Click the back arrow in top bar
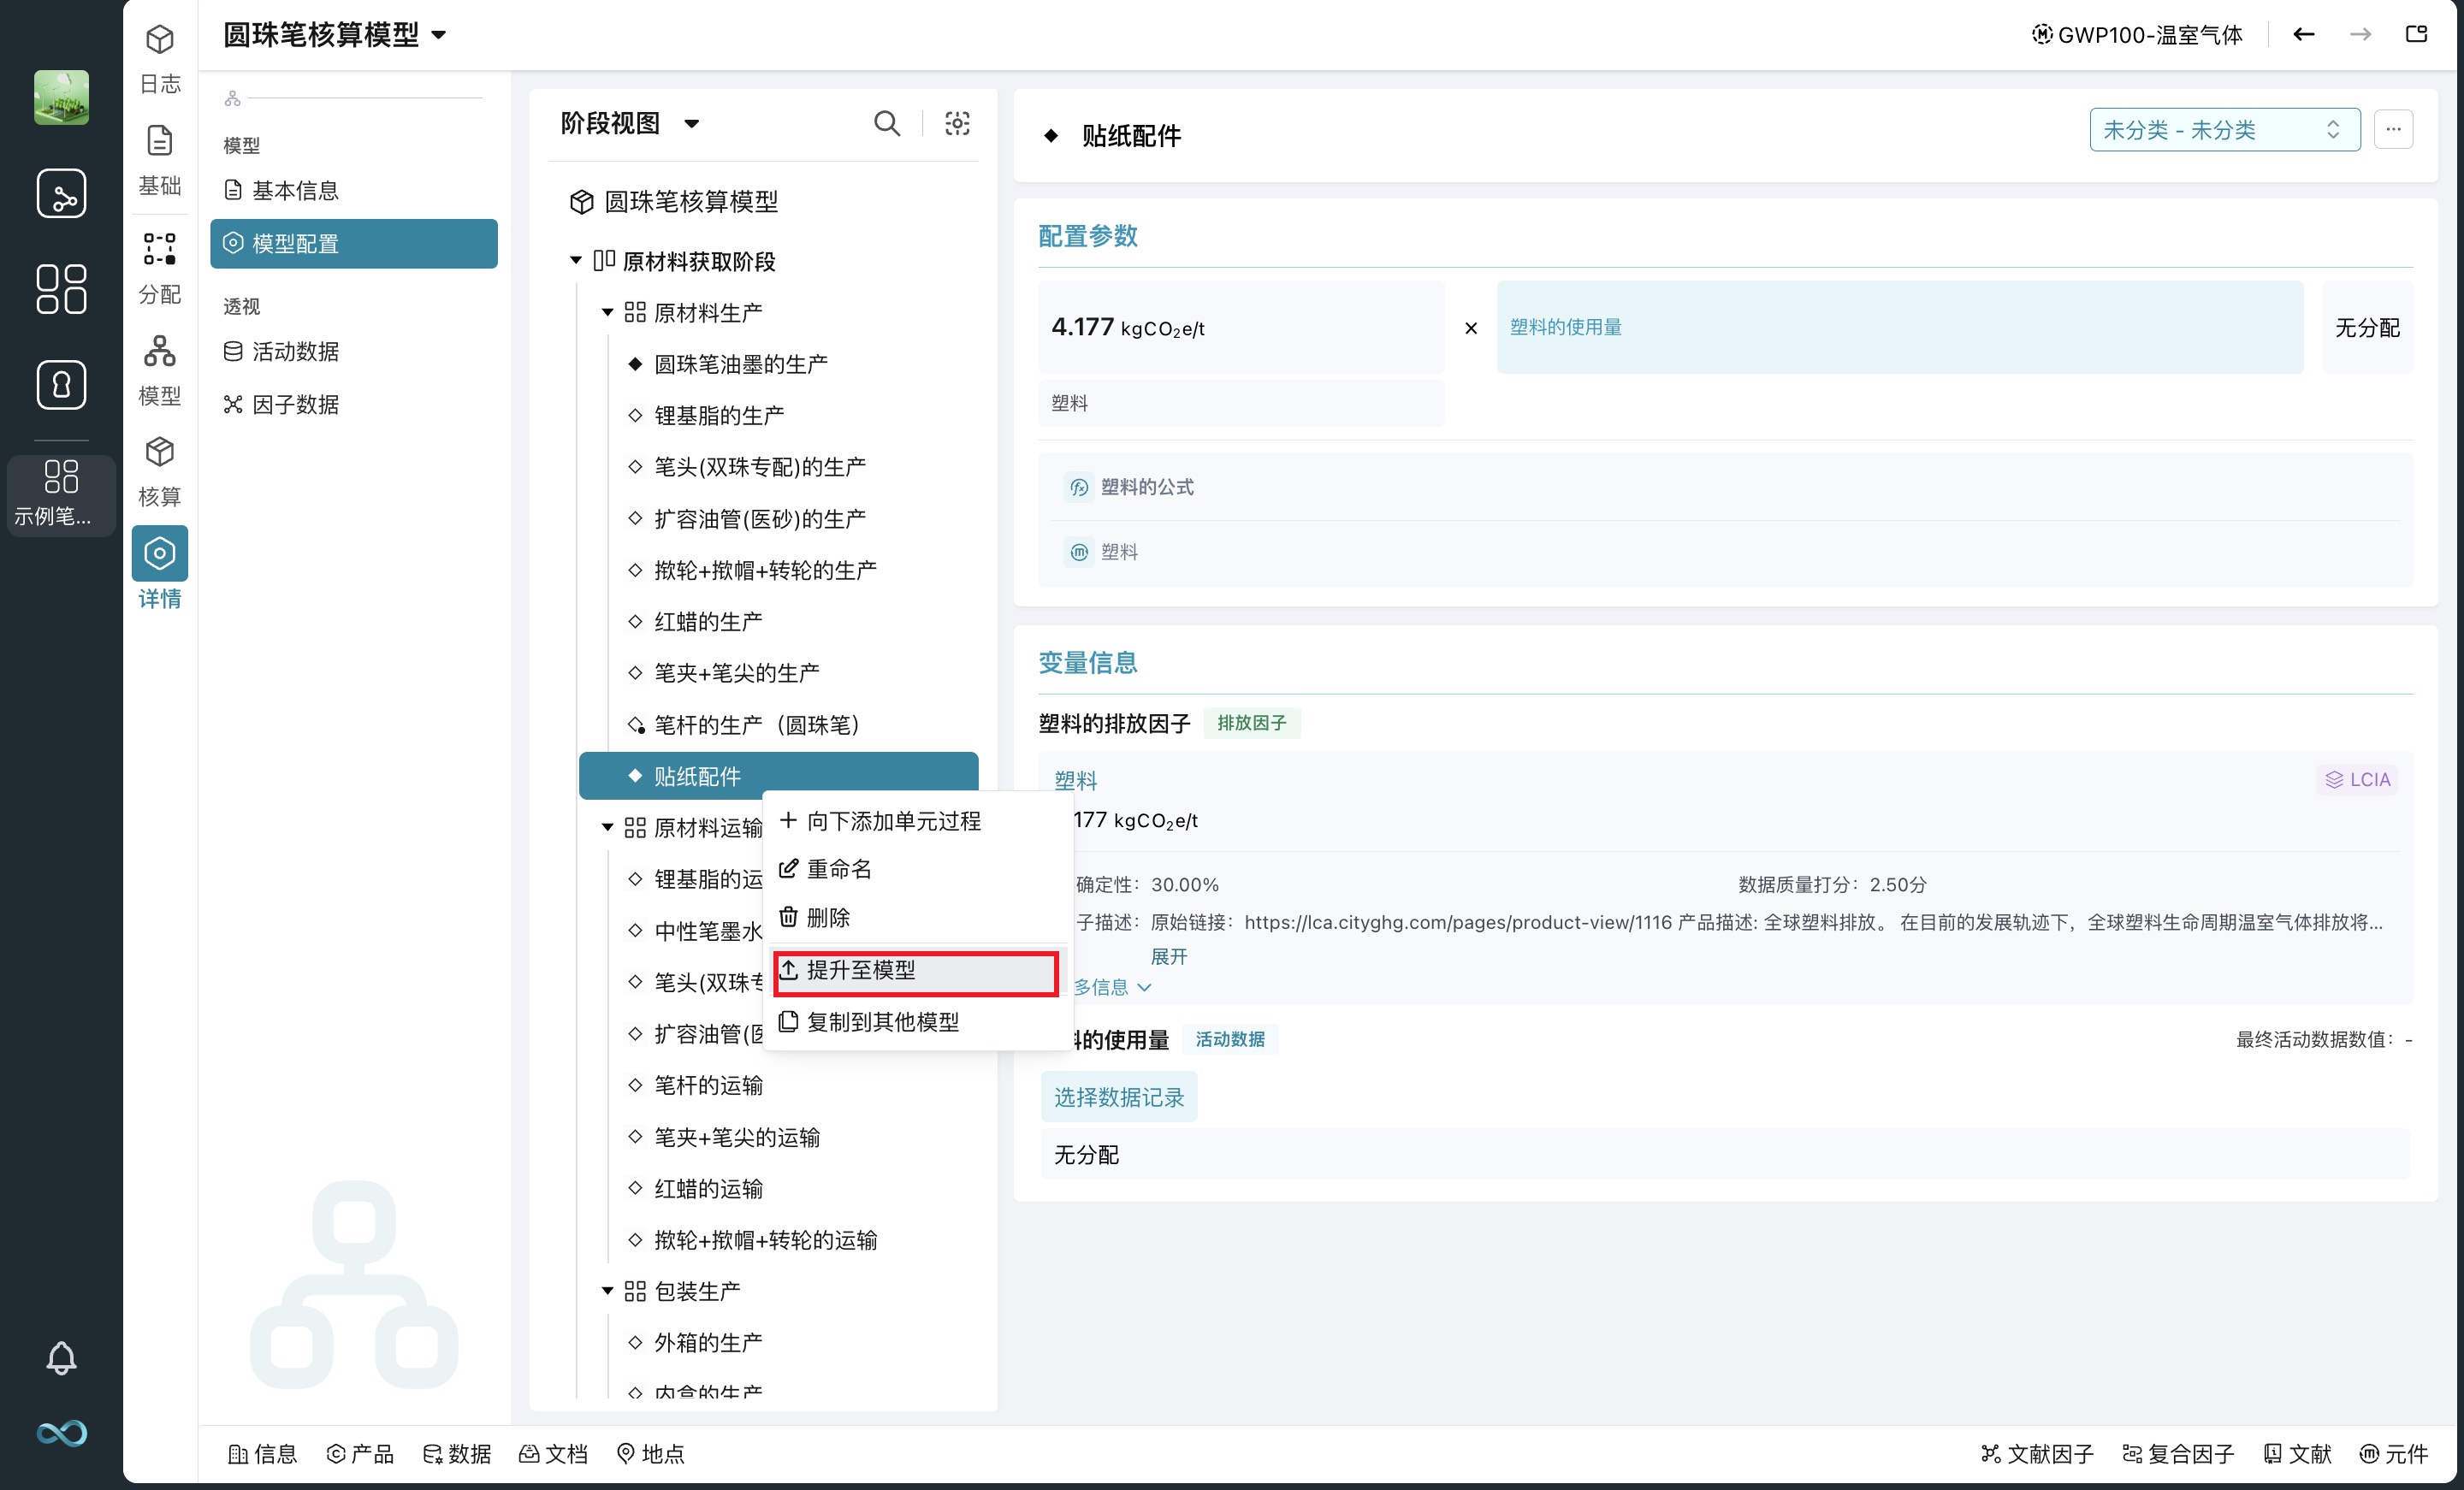2464x1490 pixels. pos(2303,34)
